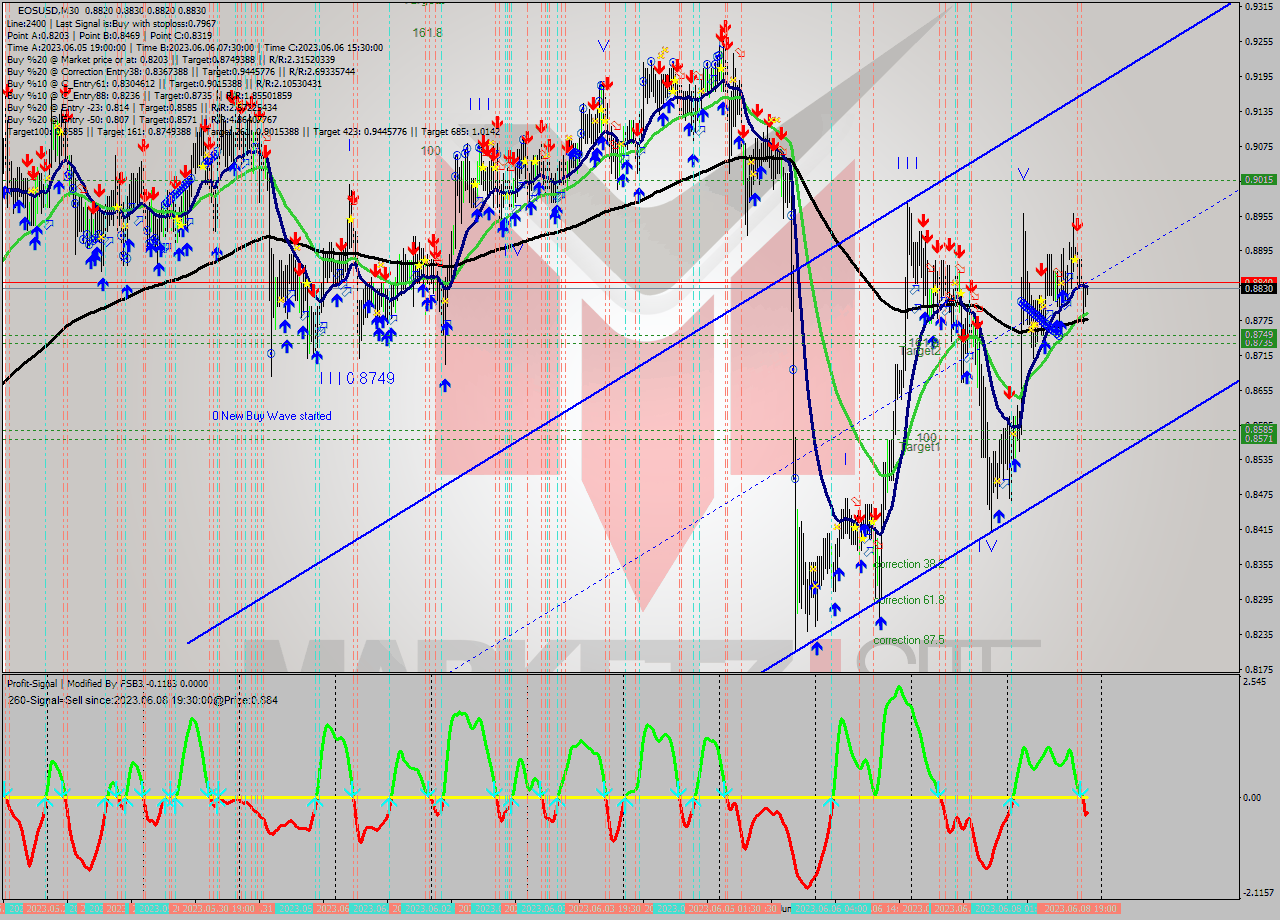Click the '0 New Buy Wave started' label
The height and width of the screenshot is (920, 1280).
(x=271, y=416)
